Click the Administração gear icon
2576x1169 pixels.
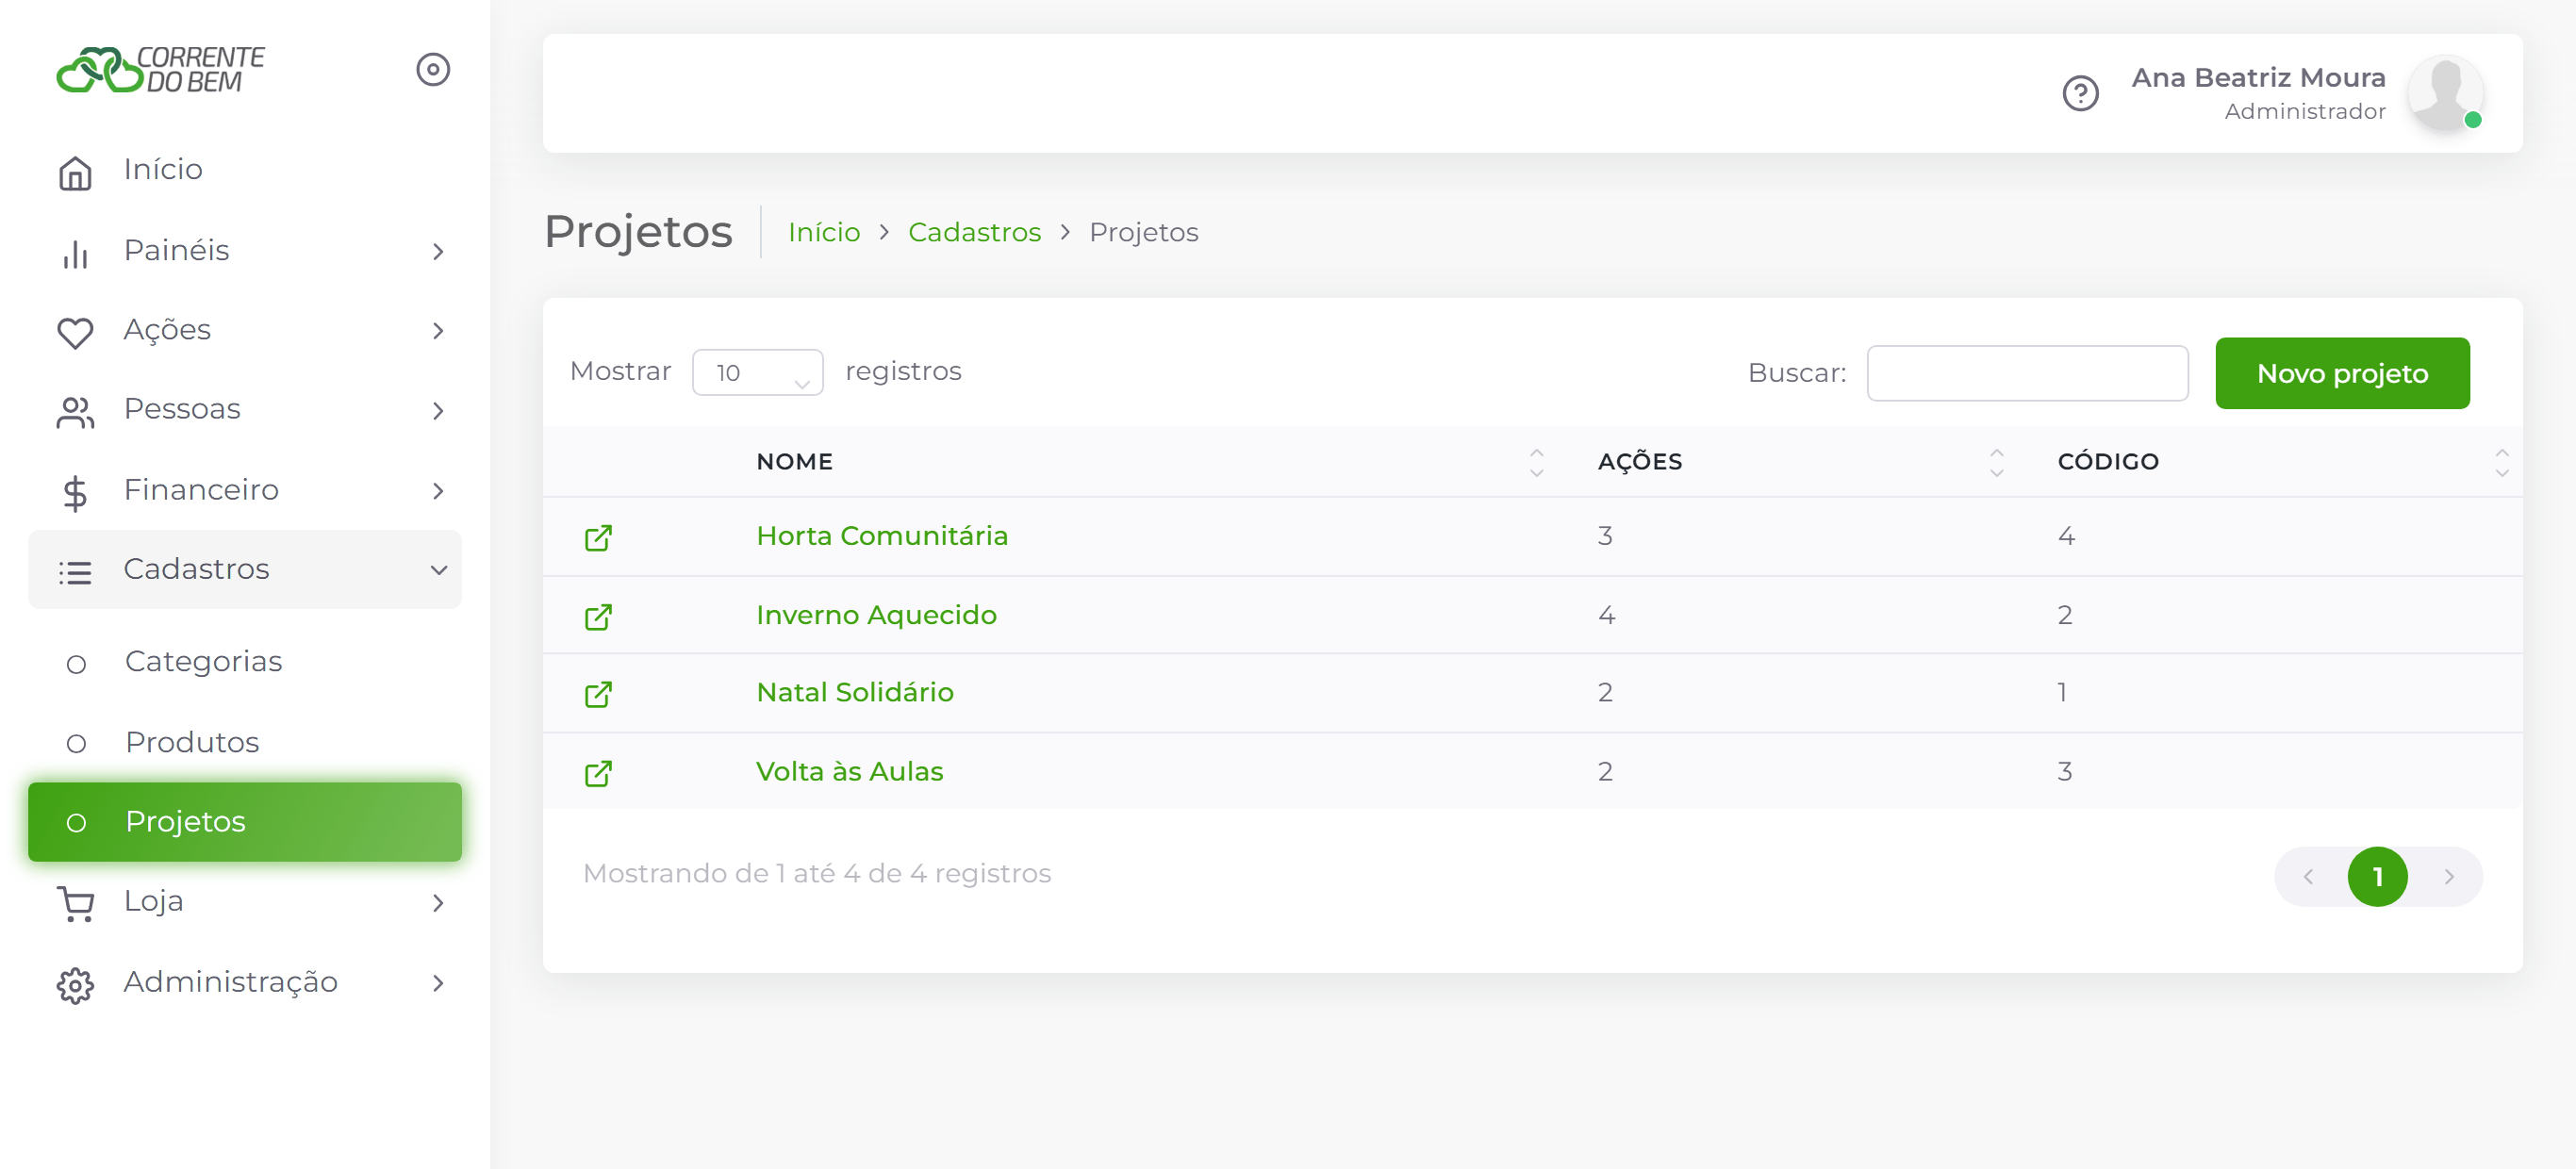(x=75, y=984)
